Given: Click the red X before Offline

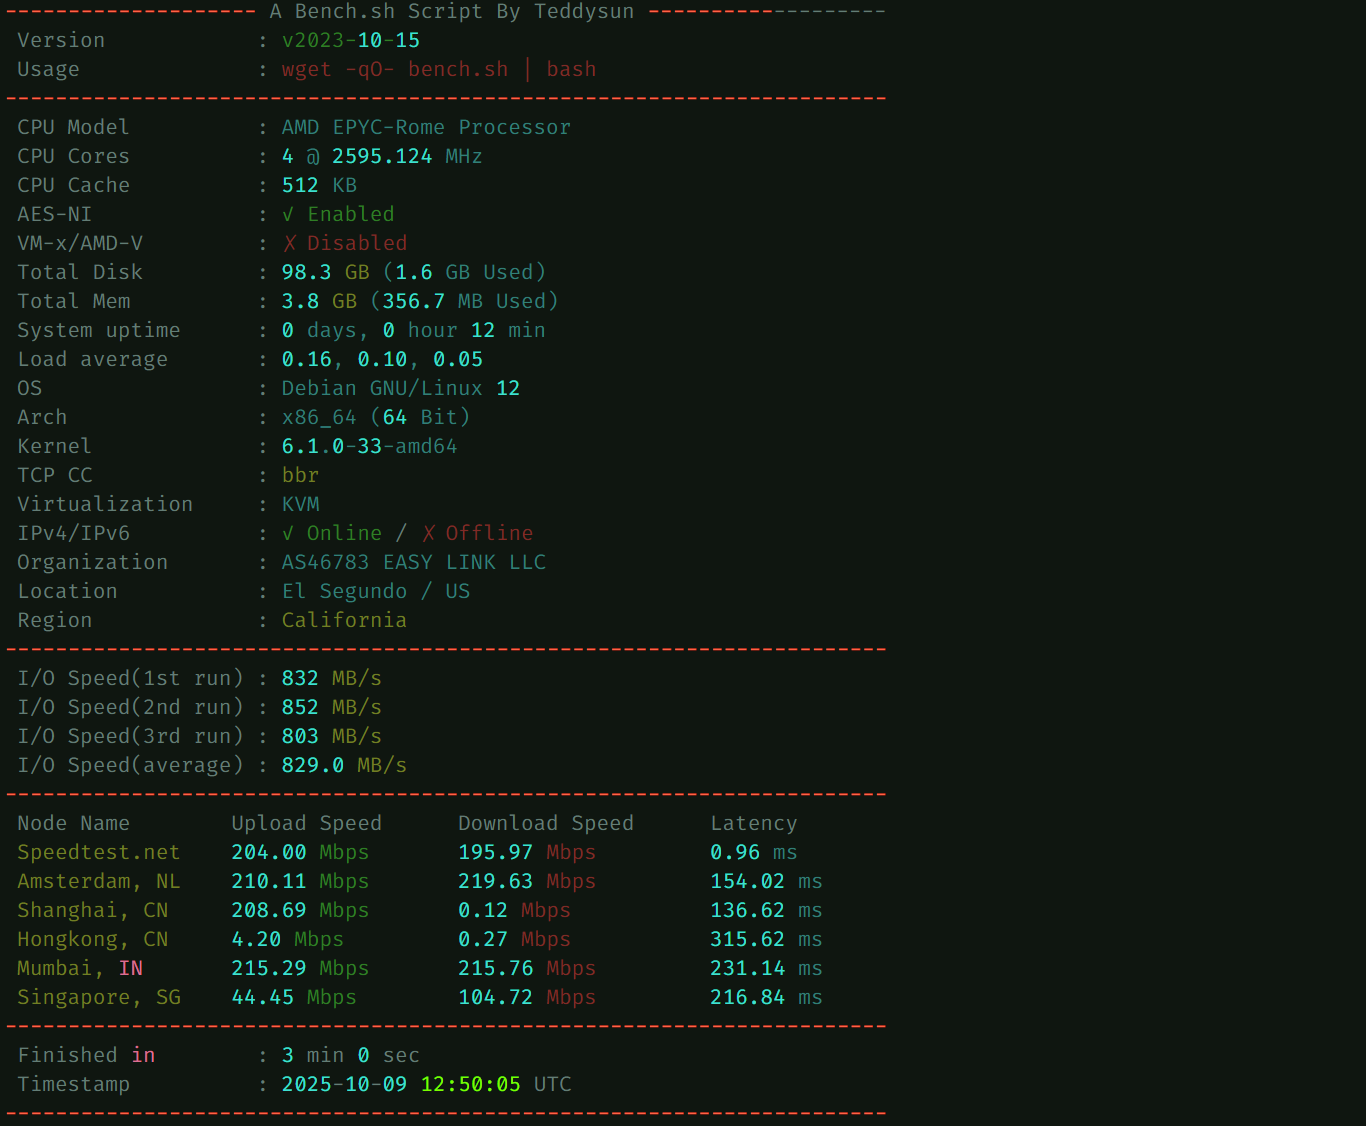Looking at the screenshot, I should [428, 534].
